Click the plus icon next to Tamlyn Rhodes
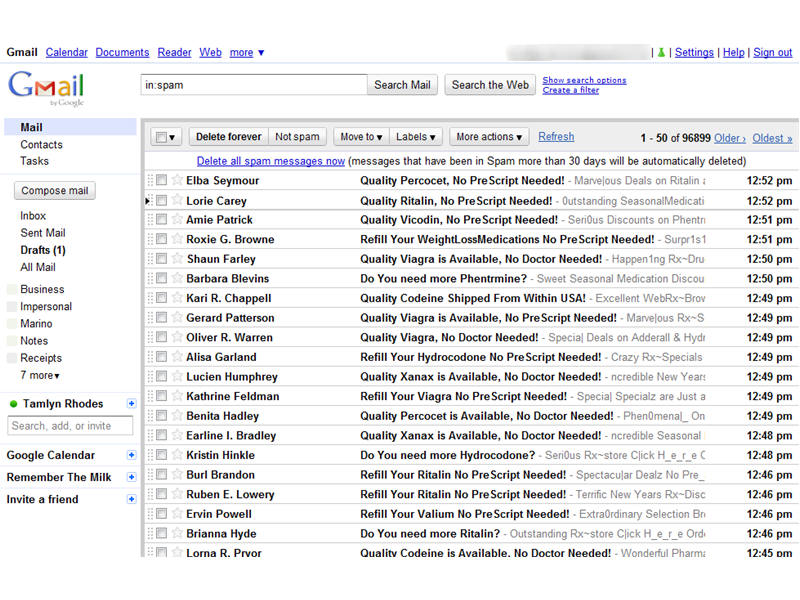800x600 pixels. click(x=130, y=403)
